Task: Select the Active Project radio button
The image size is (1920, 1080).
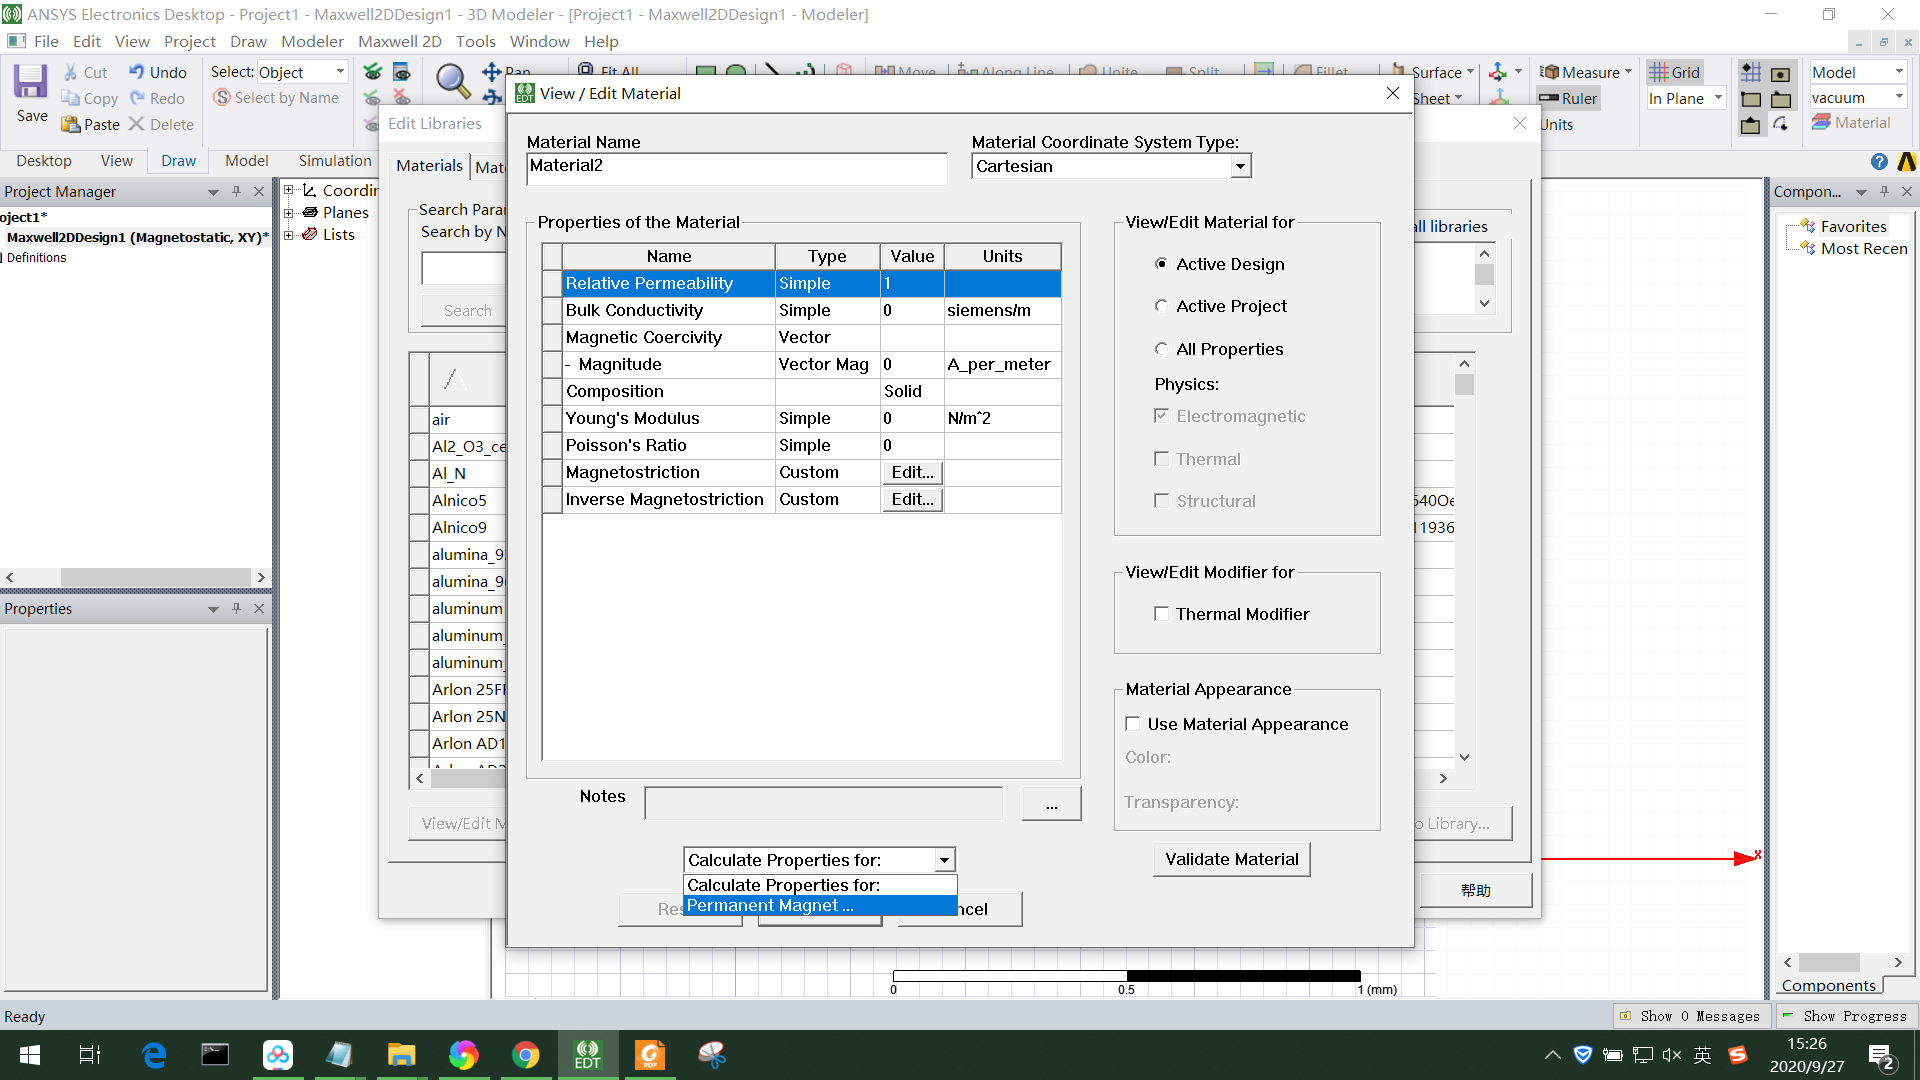Action: click(x=1161, y=306)
